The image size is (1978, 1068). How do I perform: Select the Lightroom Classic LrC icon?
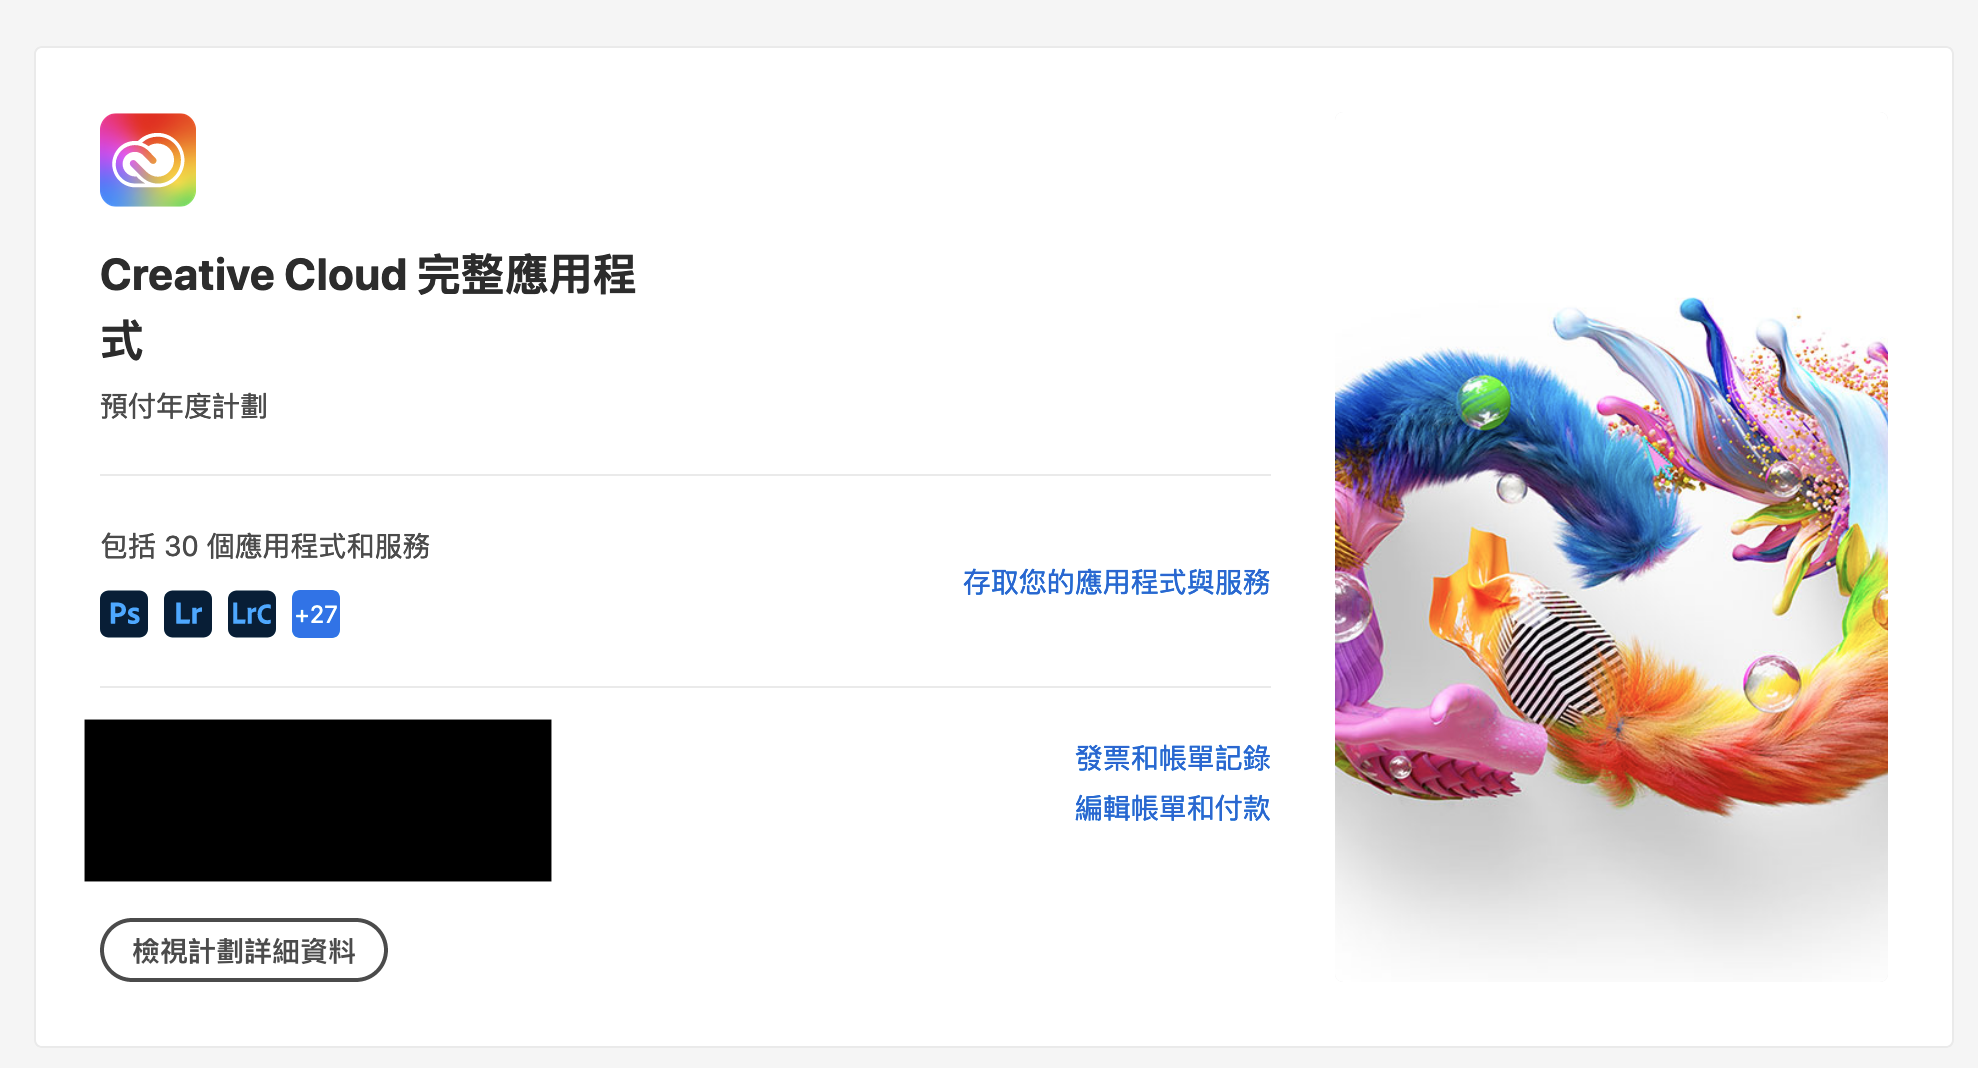tap(252, 614)
